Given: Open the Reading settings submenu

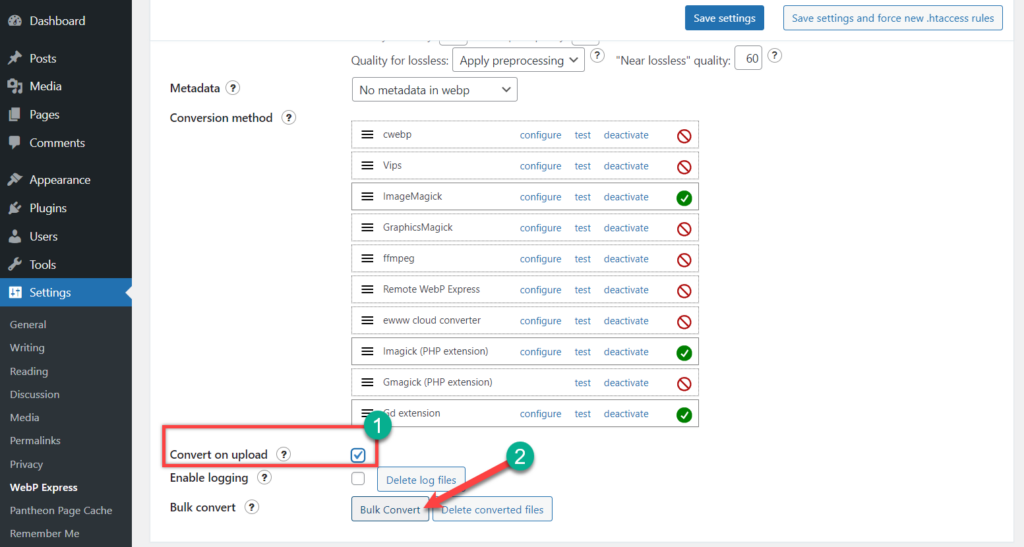Looking at the screenshot, I should tap(29, 371).
